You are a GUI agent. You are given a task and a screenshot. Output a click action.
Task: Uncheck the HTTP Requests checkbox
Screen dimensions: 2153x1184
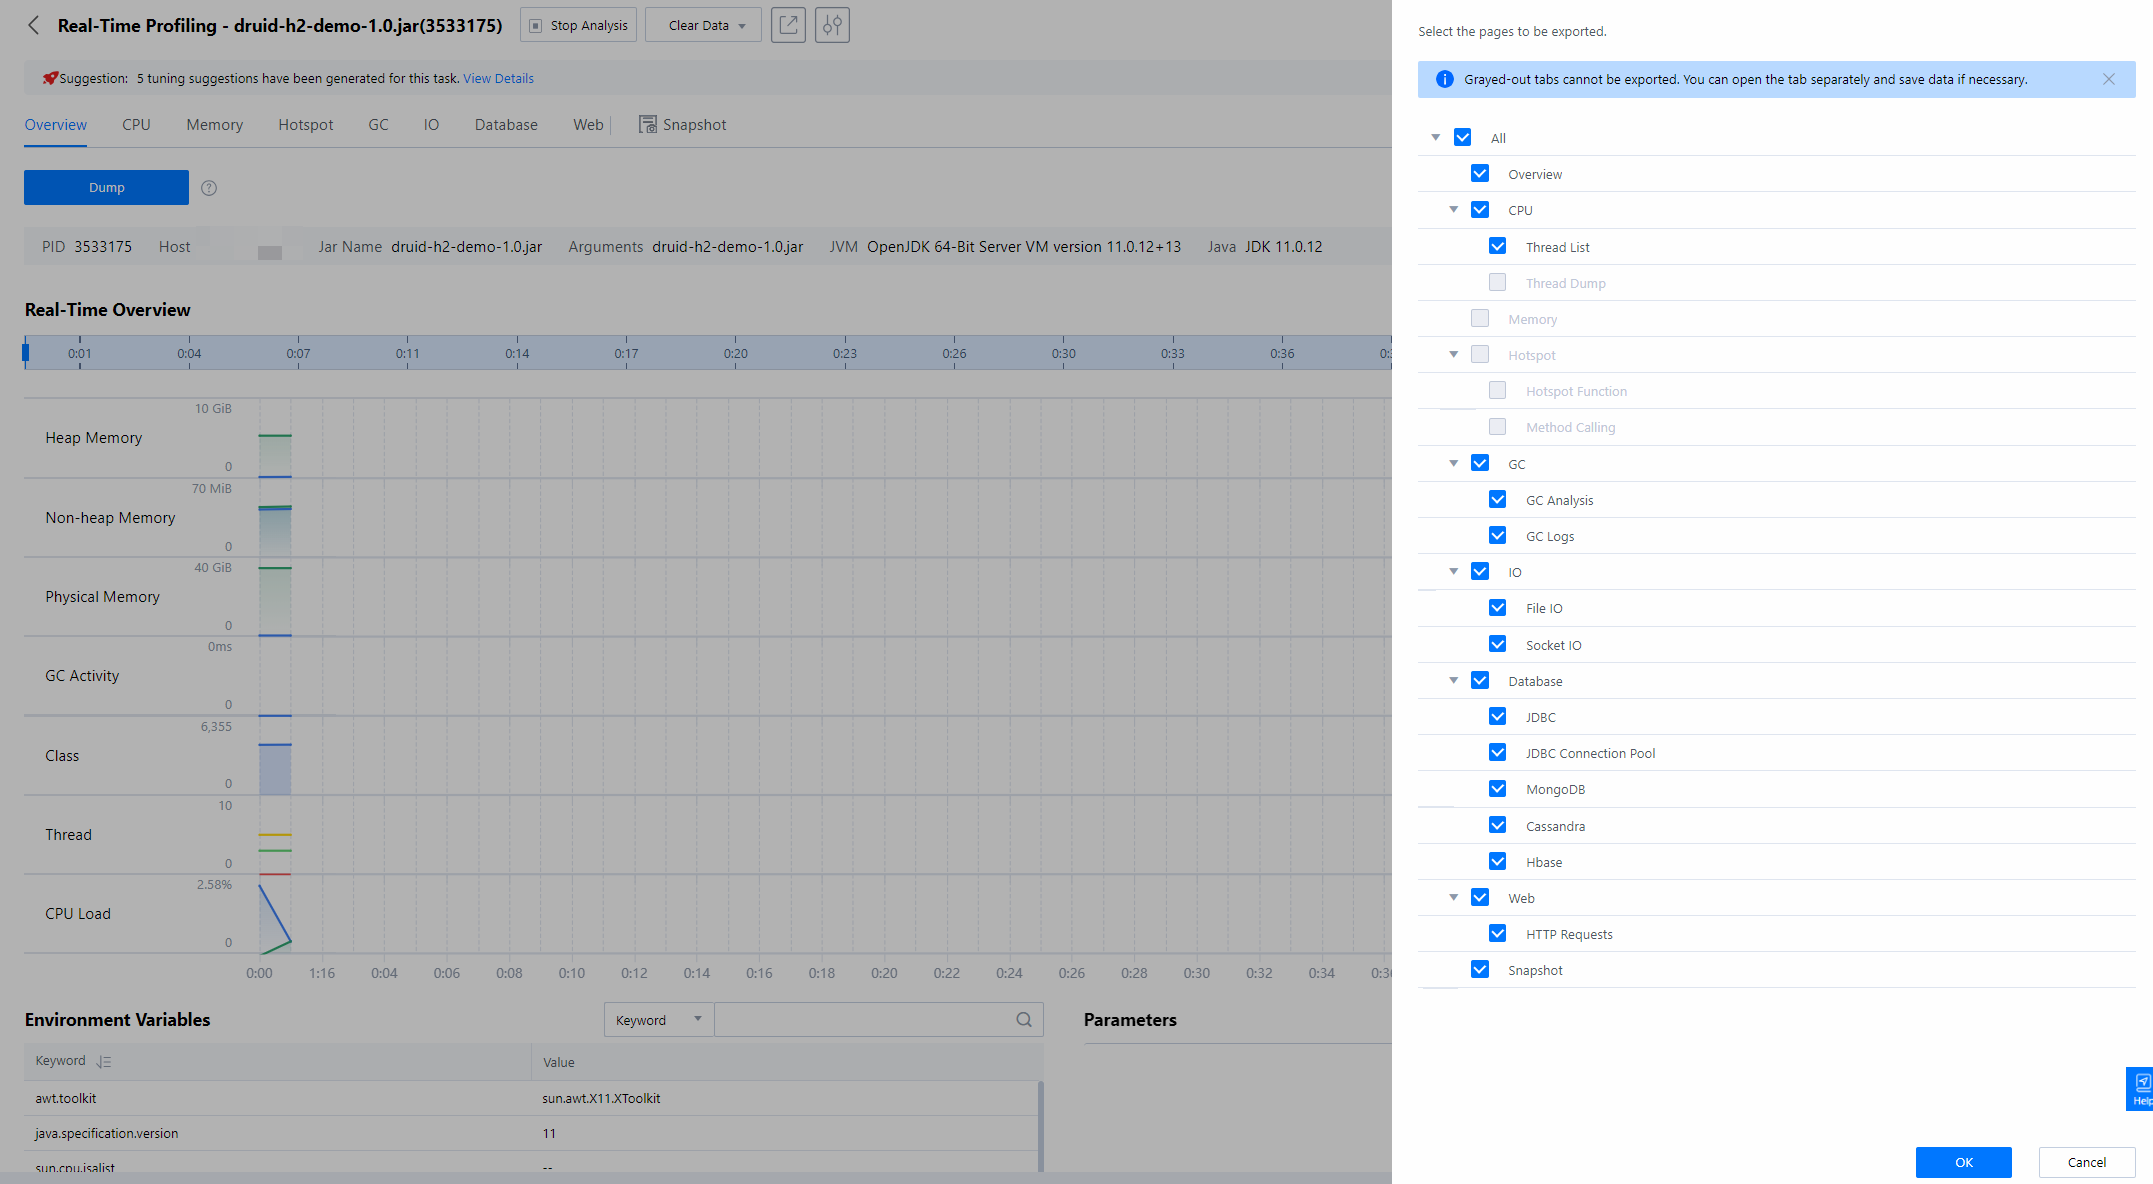click(1497, 933)
